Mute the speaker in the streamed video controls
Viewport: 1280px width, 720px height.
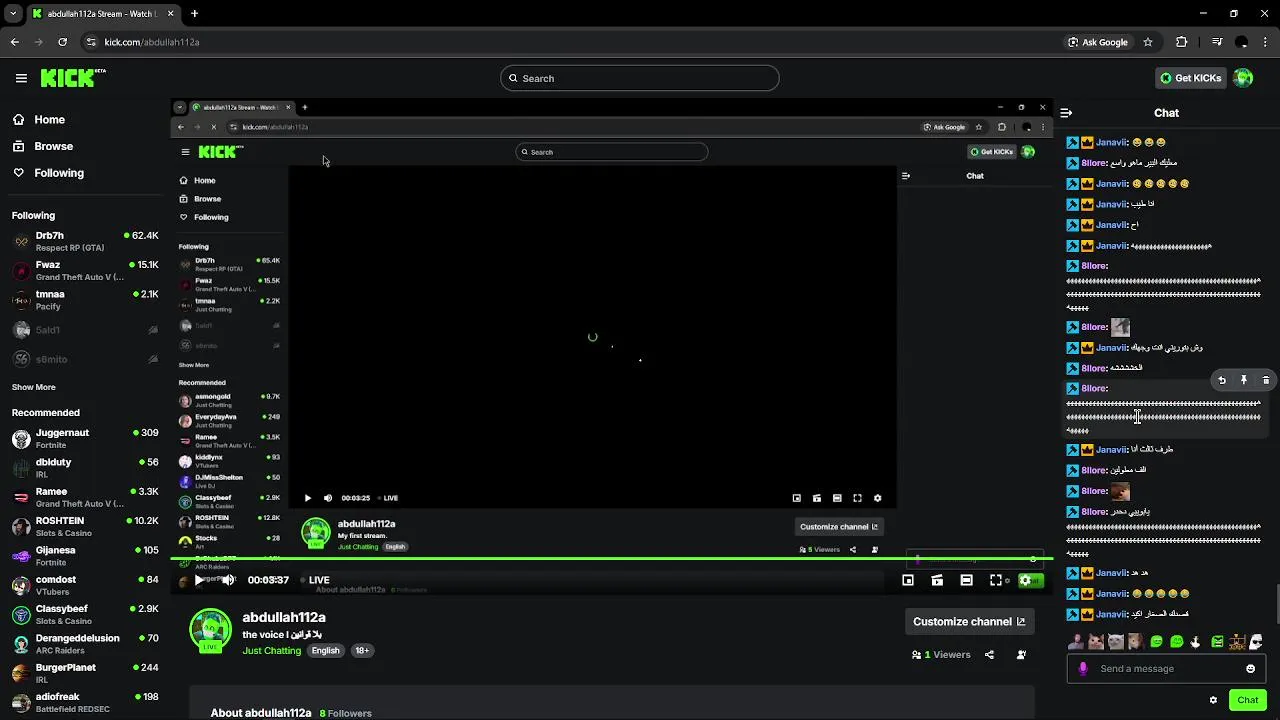point(327,498)
